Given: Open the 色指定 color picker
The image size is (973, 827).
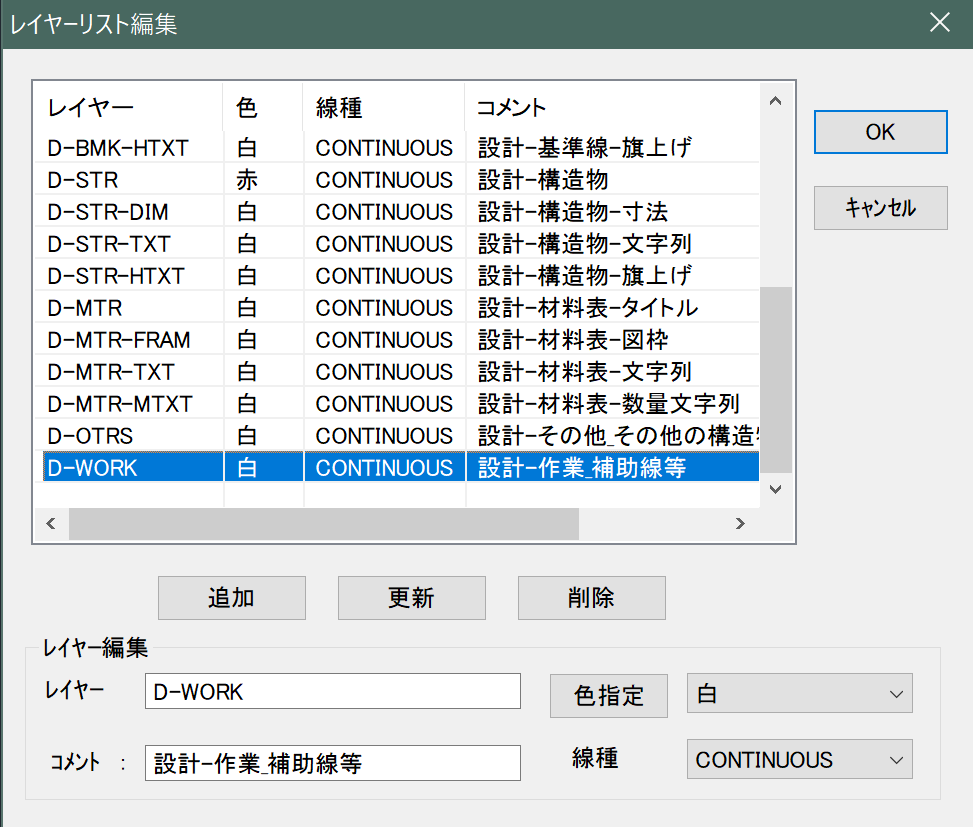Looking at the screenshot, I should pyautogui.click(x=609, y=695).
